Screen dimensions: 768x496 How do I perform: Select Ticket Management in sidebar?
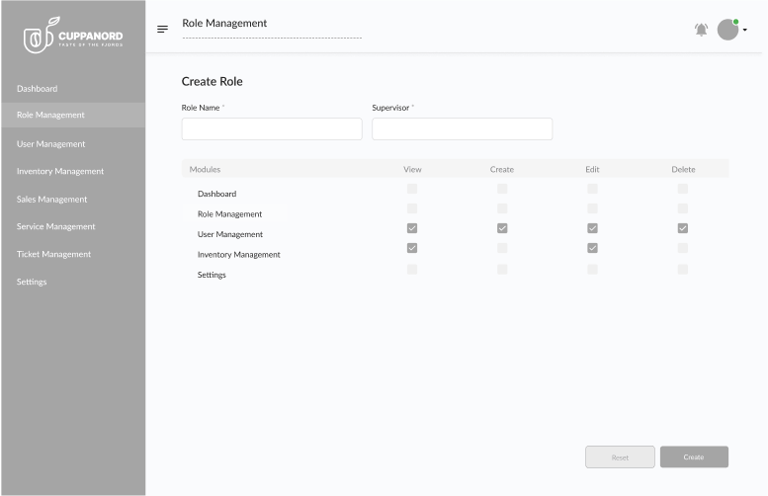(54, 254)
